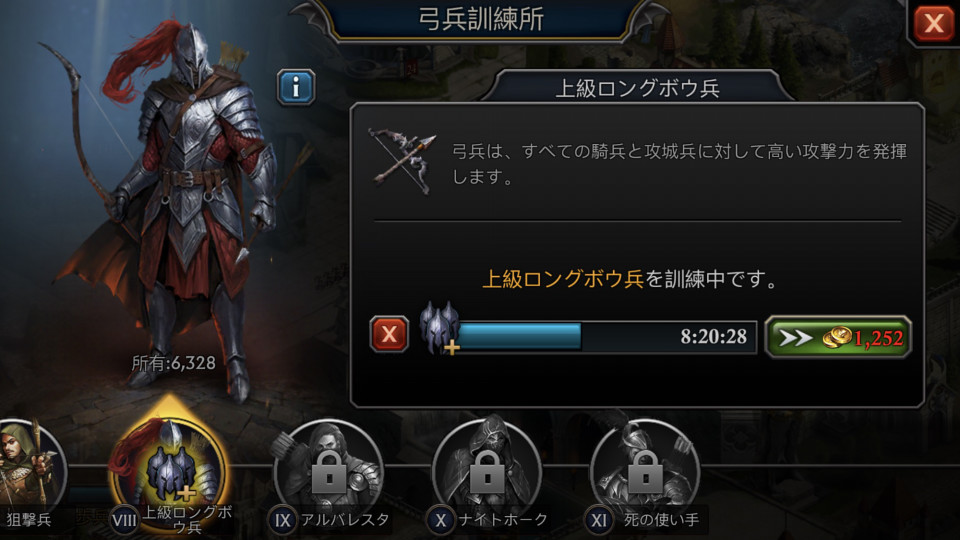
Task: Click the tier X badge
Action: tap(440, 520)
